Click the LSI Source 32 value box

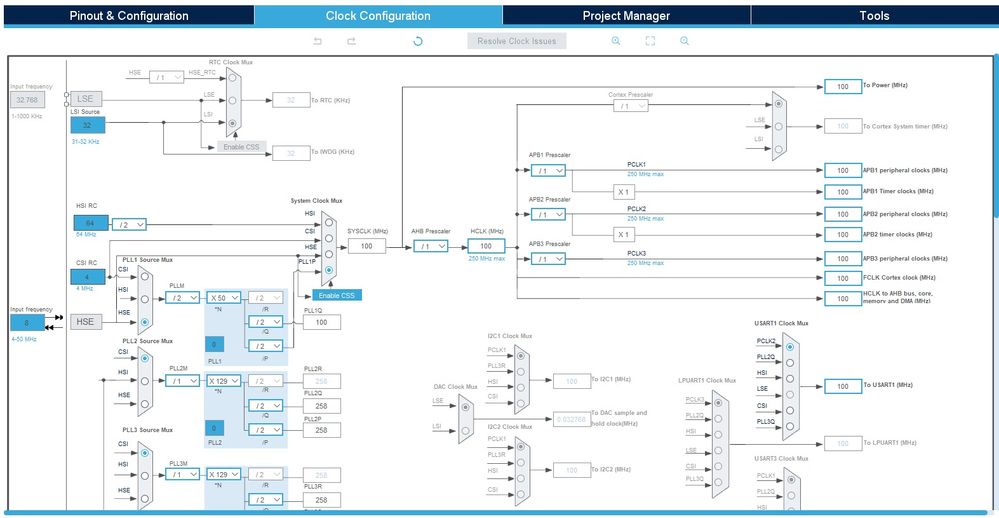[87, 125]
